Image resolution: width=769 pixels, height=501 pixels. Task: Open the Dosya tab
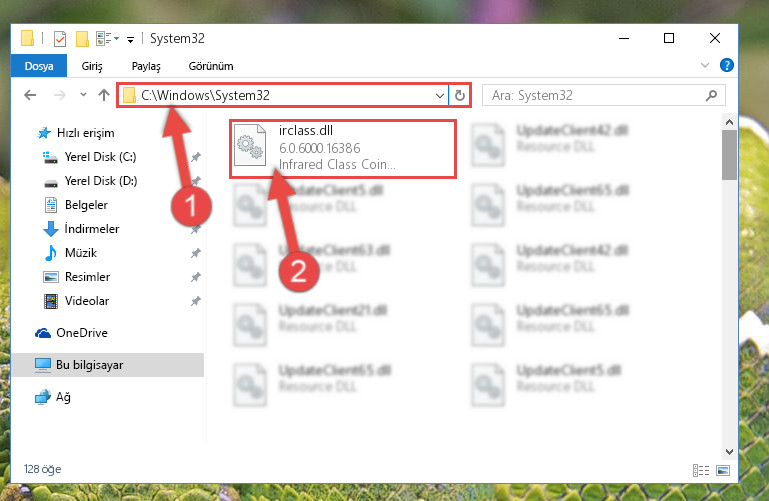pos(39,66)
